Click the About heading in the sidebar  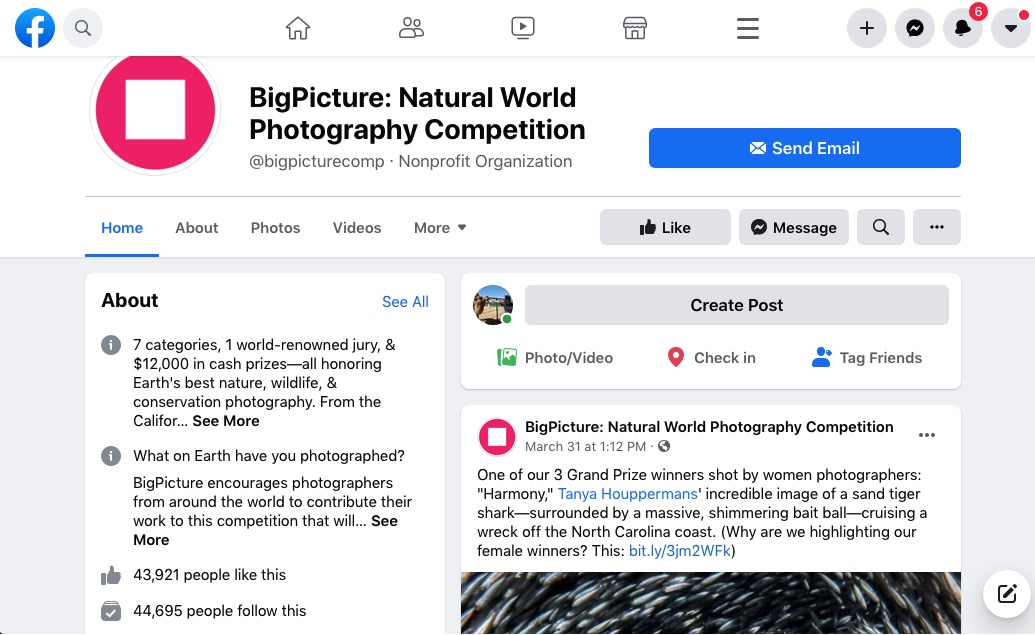(129, 300)
